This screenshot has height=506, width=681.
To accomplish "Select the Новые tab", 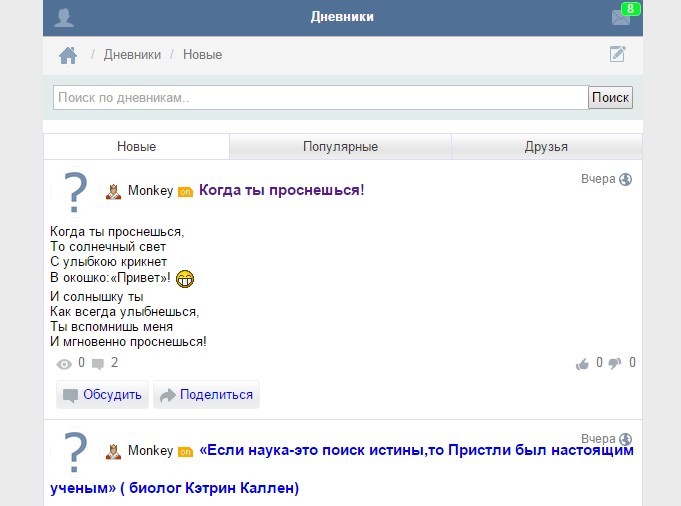I will 137,147.
